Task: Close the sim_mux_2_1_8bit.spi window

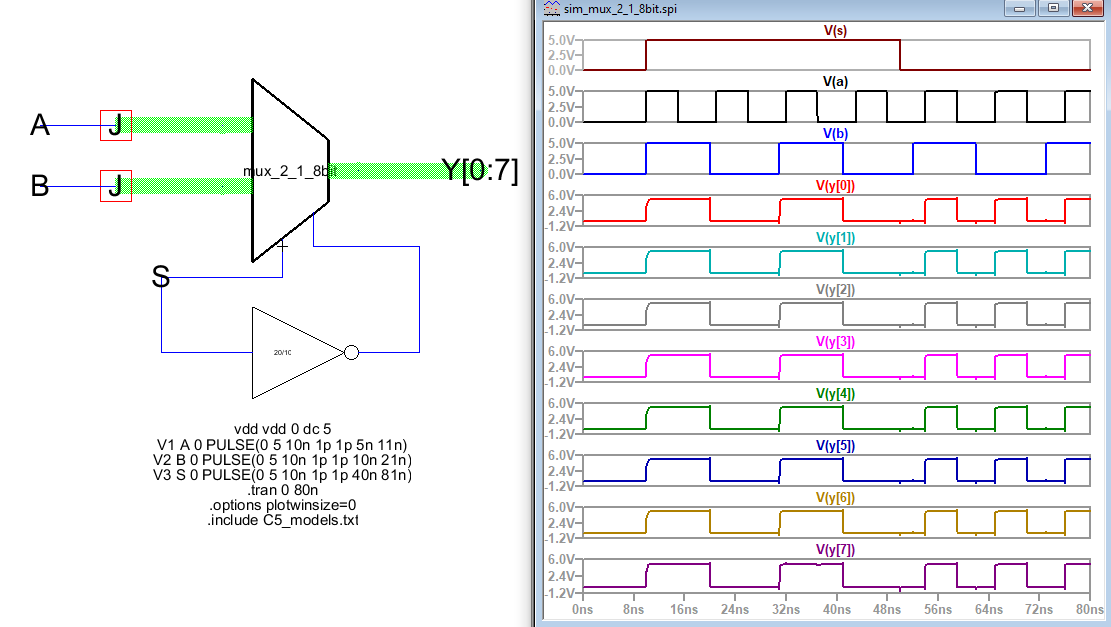Action: click(x=1089, y=9)
